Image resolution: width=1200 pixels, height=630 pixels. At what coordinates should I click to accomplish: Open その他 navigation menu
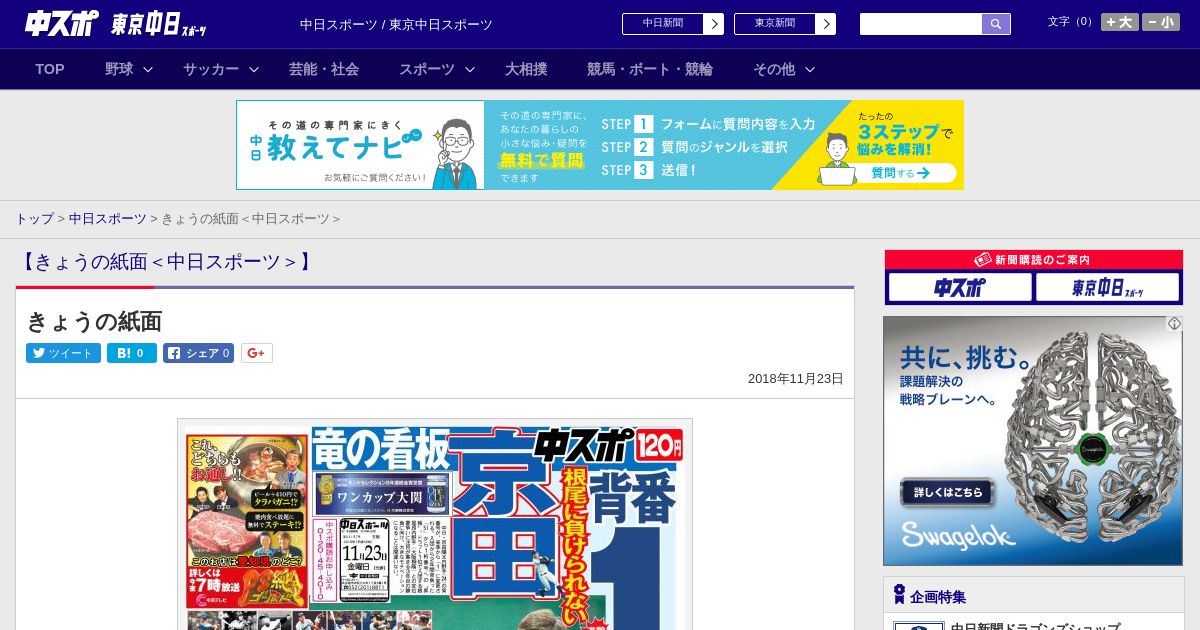coord(774,69)
